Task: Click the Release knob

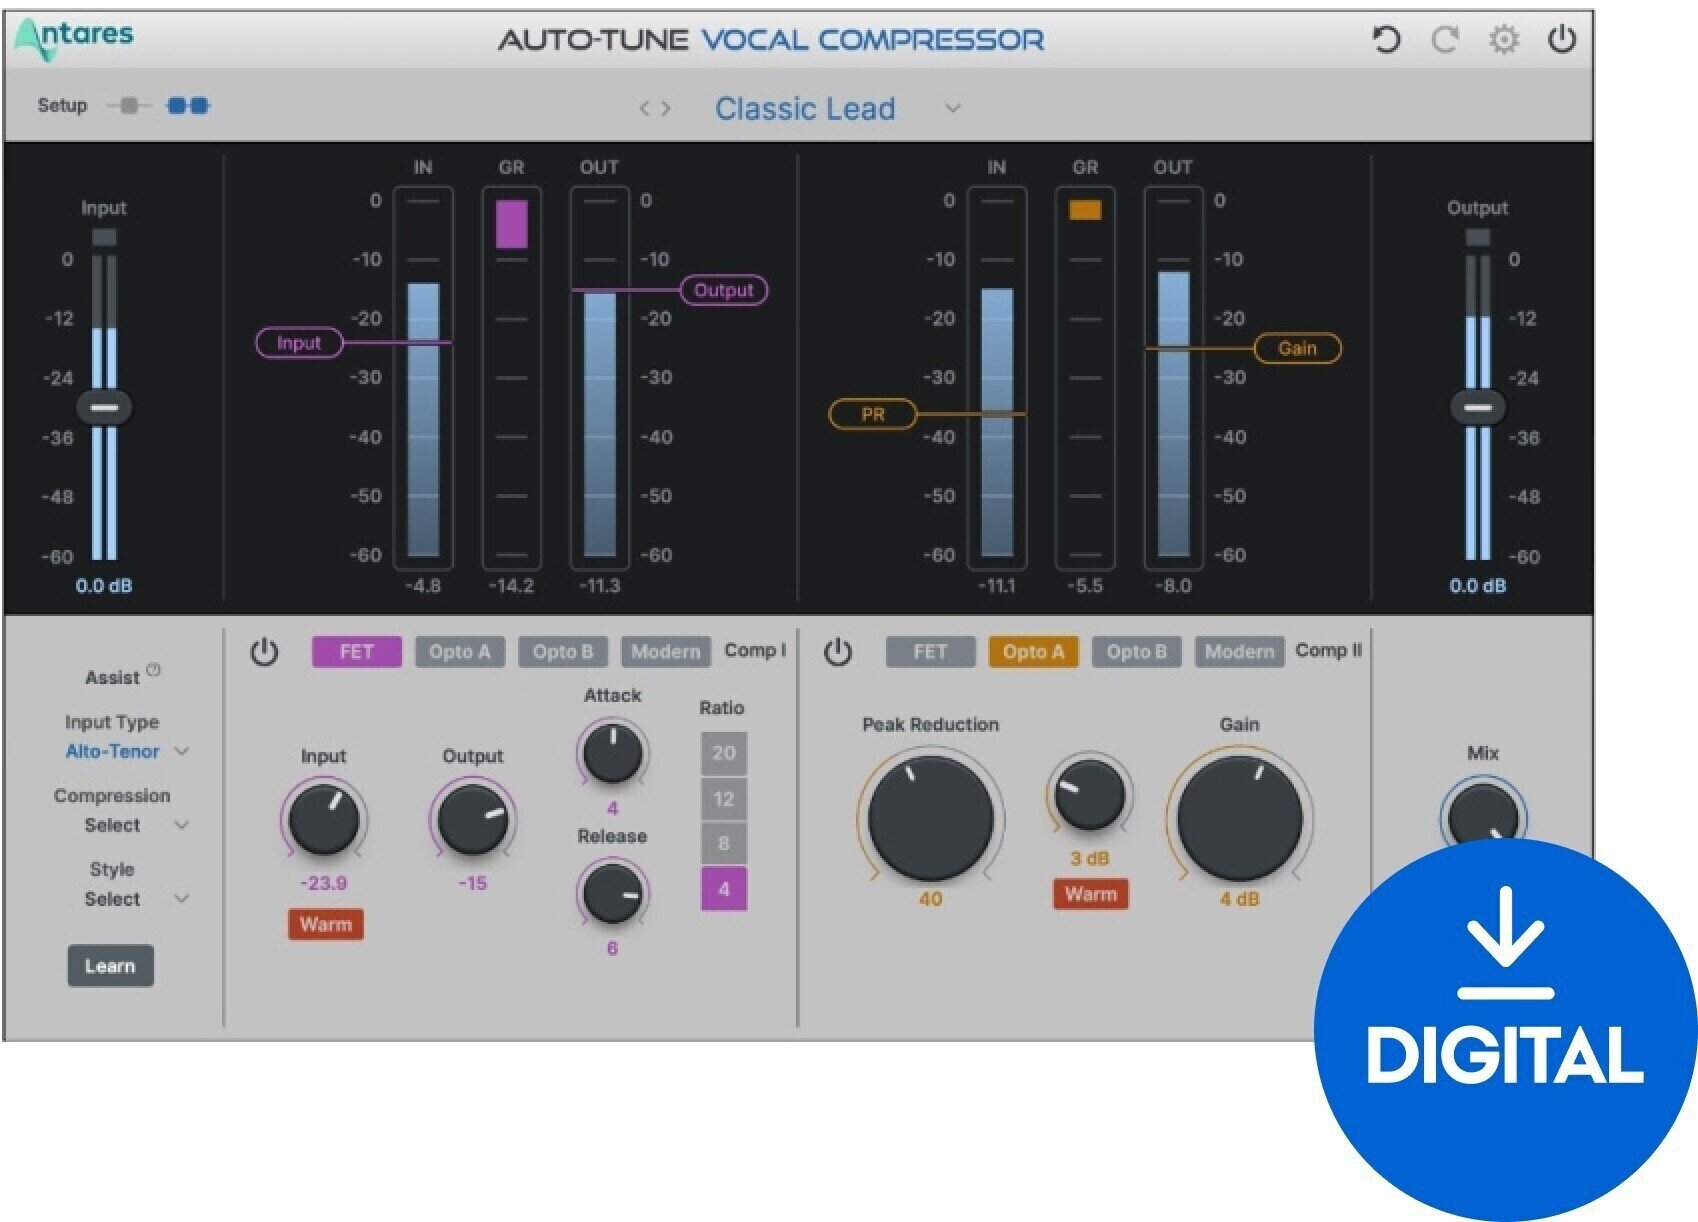Action: (612, 893)
